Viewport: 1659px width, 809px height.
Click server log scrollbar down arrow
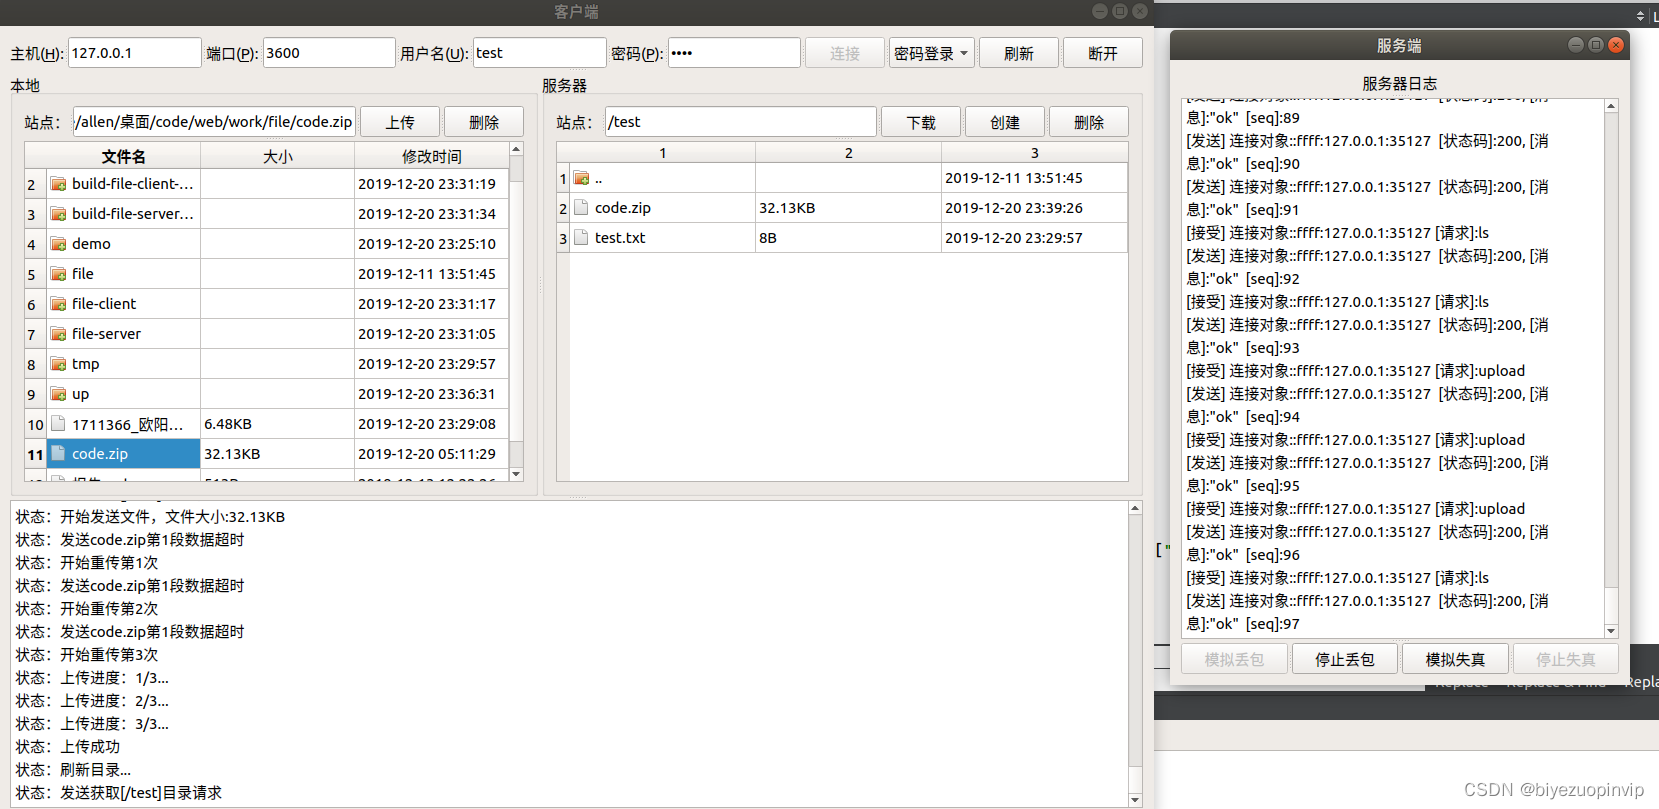click(1611, 631)
